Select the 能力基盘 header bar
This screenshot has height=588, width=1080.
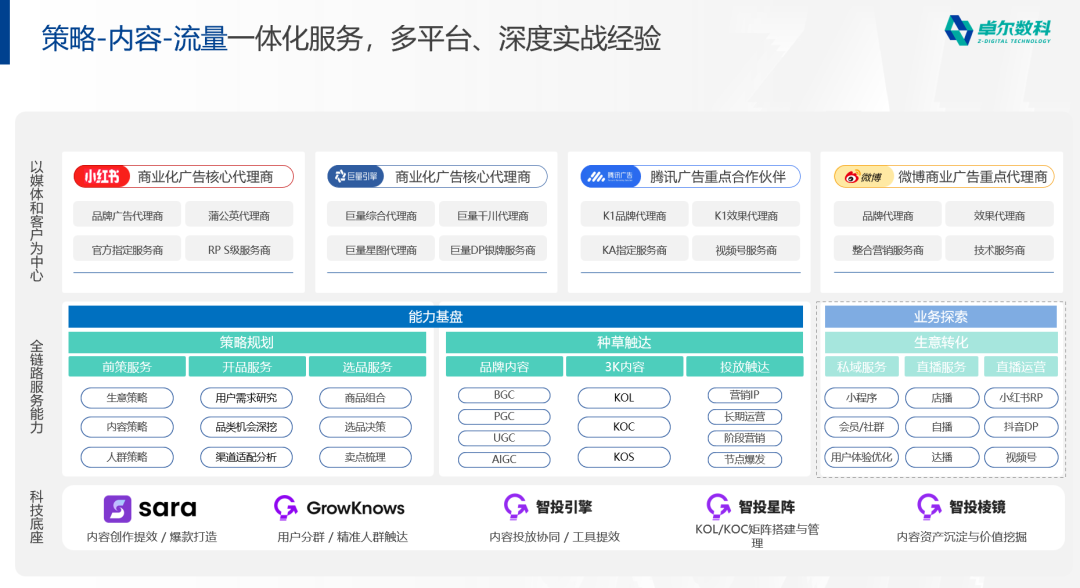pyautogui.click(x=435, y=317)
